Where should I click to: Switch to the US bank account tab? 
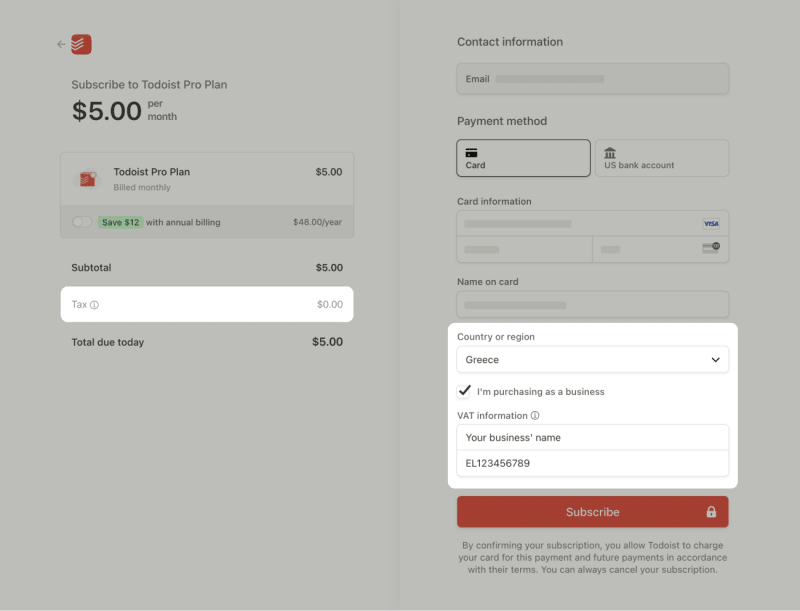(x=661, y=157)
